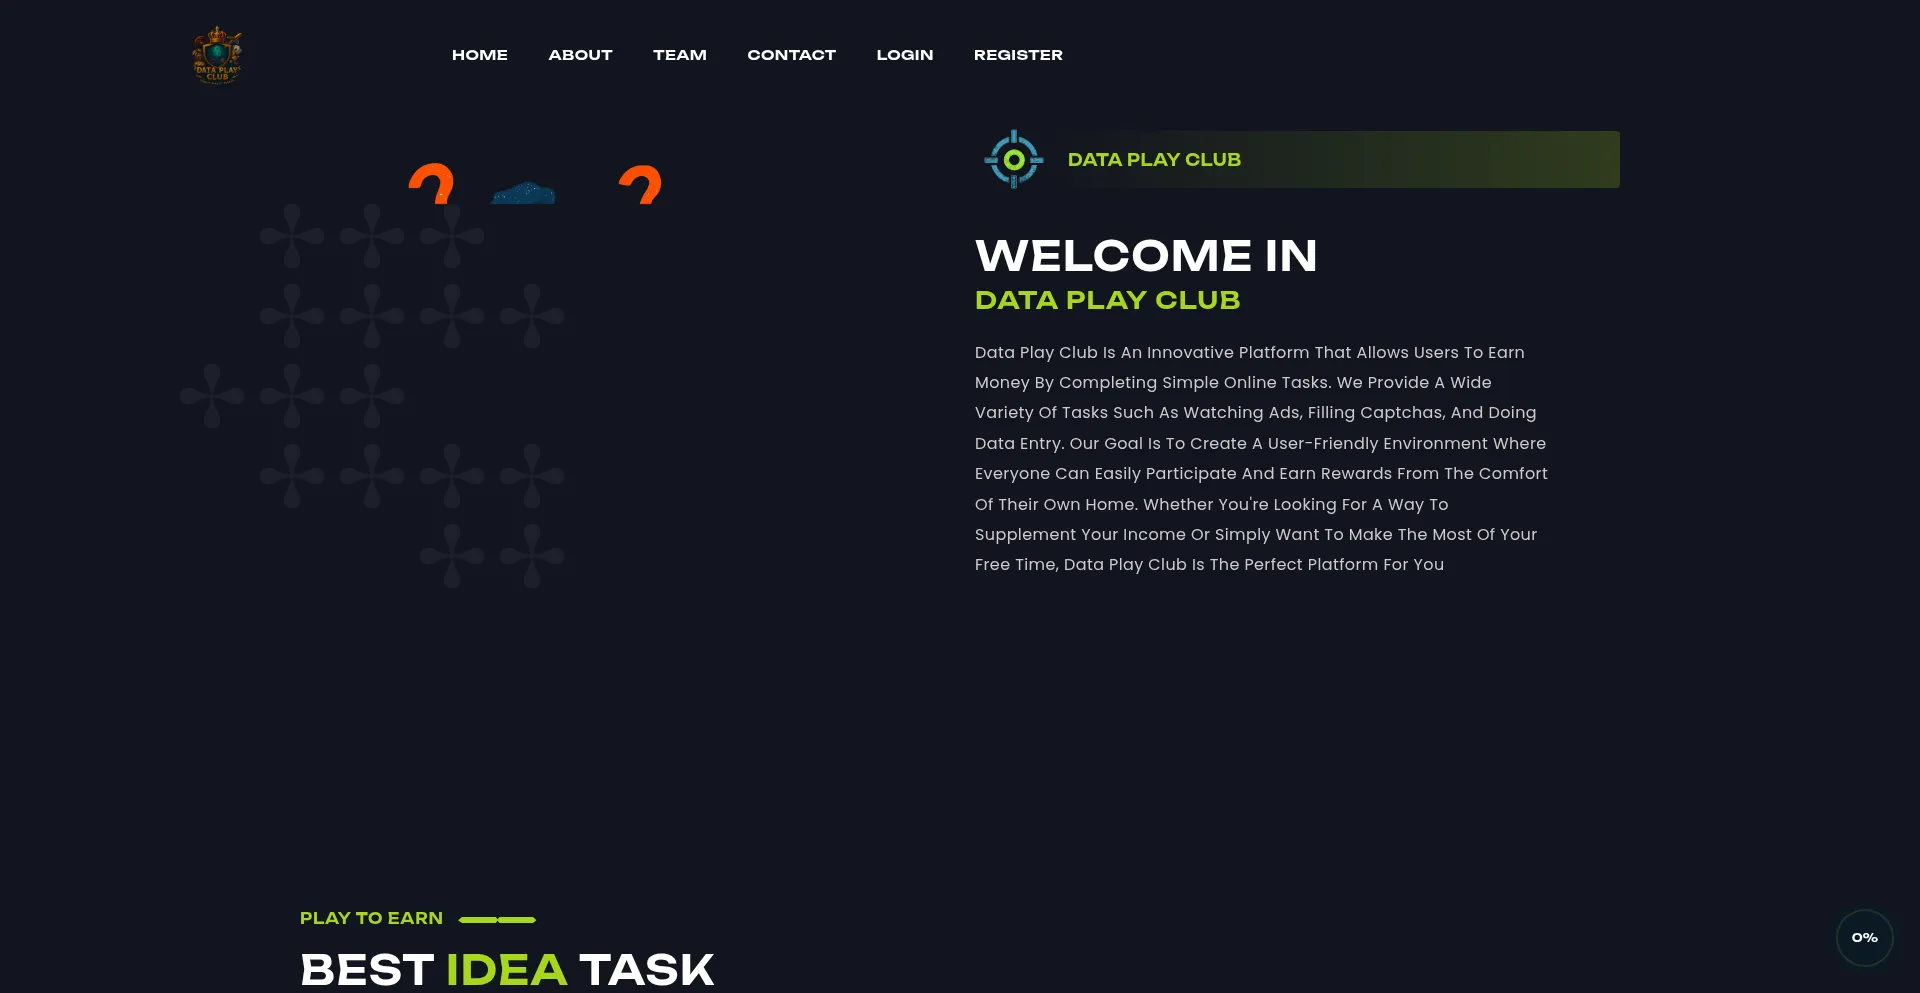This screenshot has width=1920, height=993.
Task: Click the crosshair target icon
Action: [x=1013, y=159]
